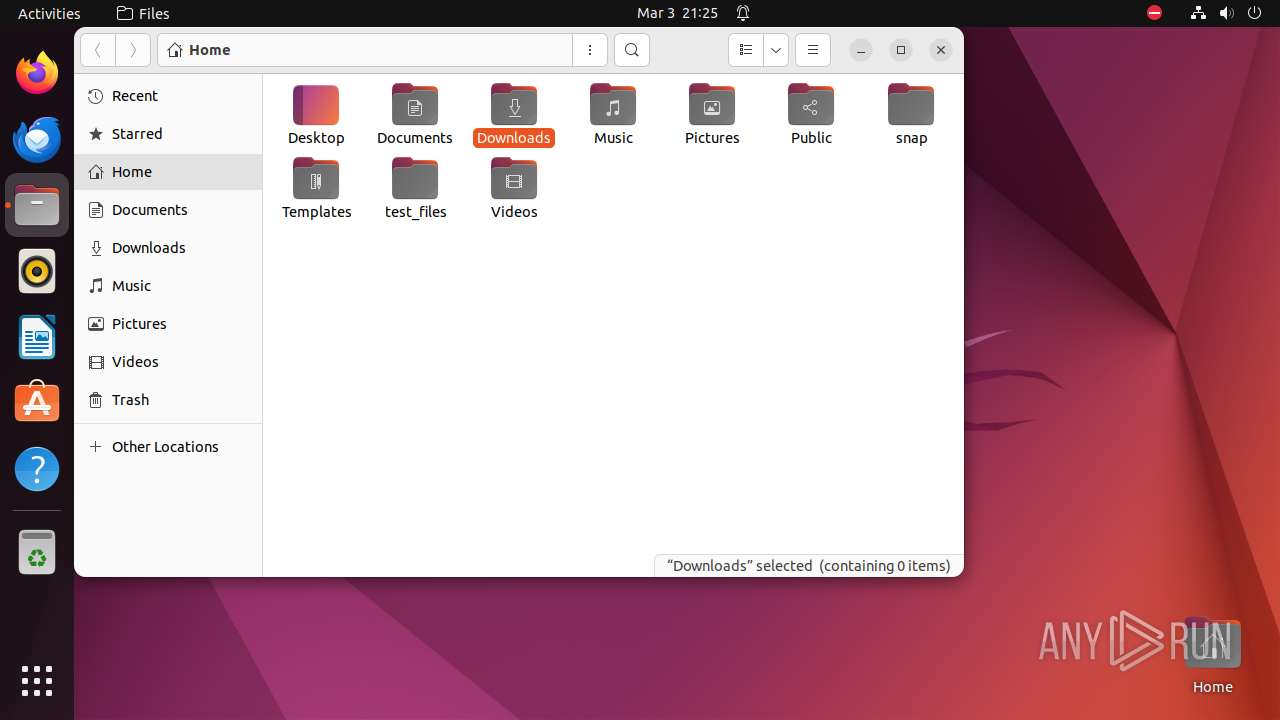The width and height of the screenshot is (1280, 720).
Task: Open the Trash icon in the dock
Action: coord(37,552)
